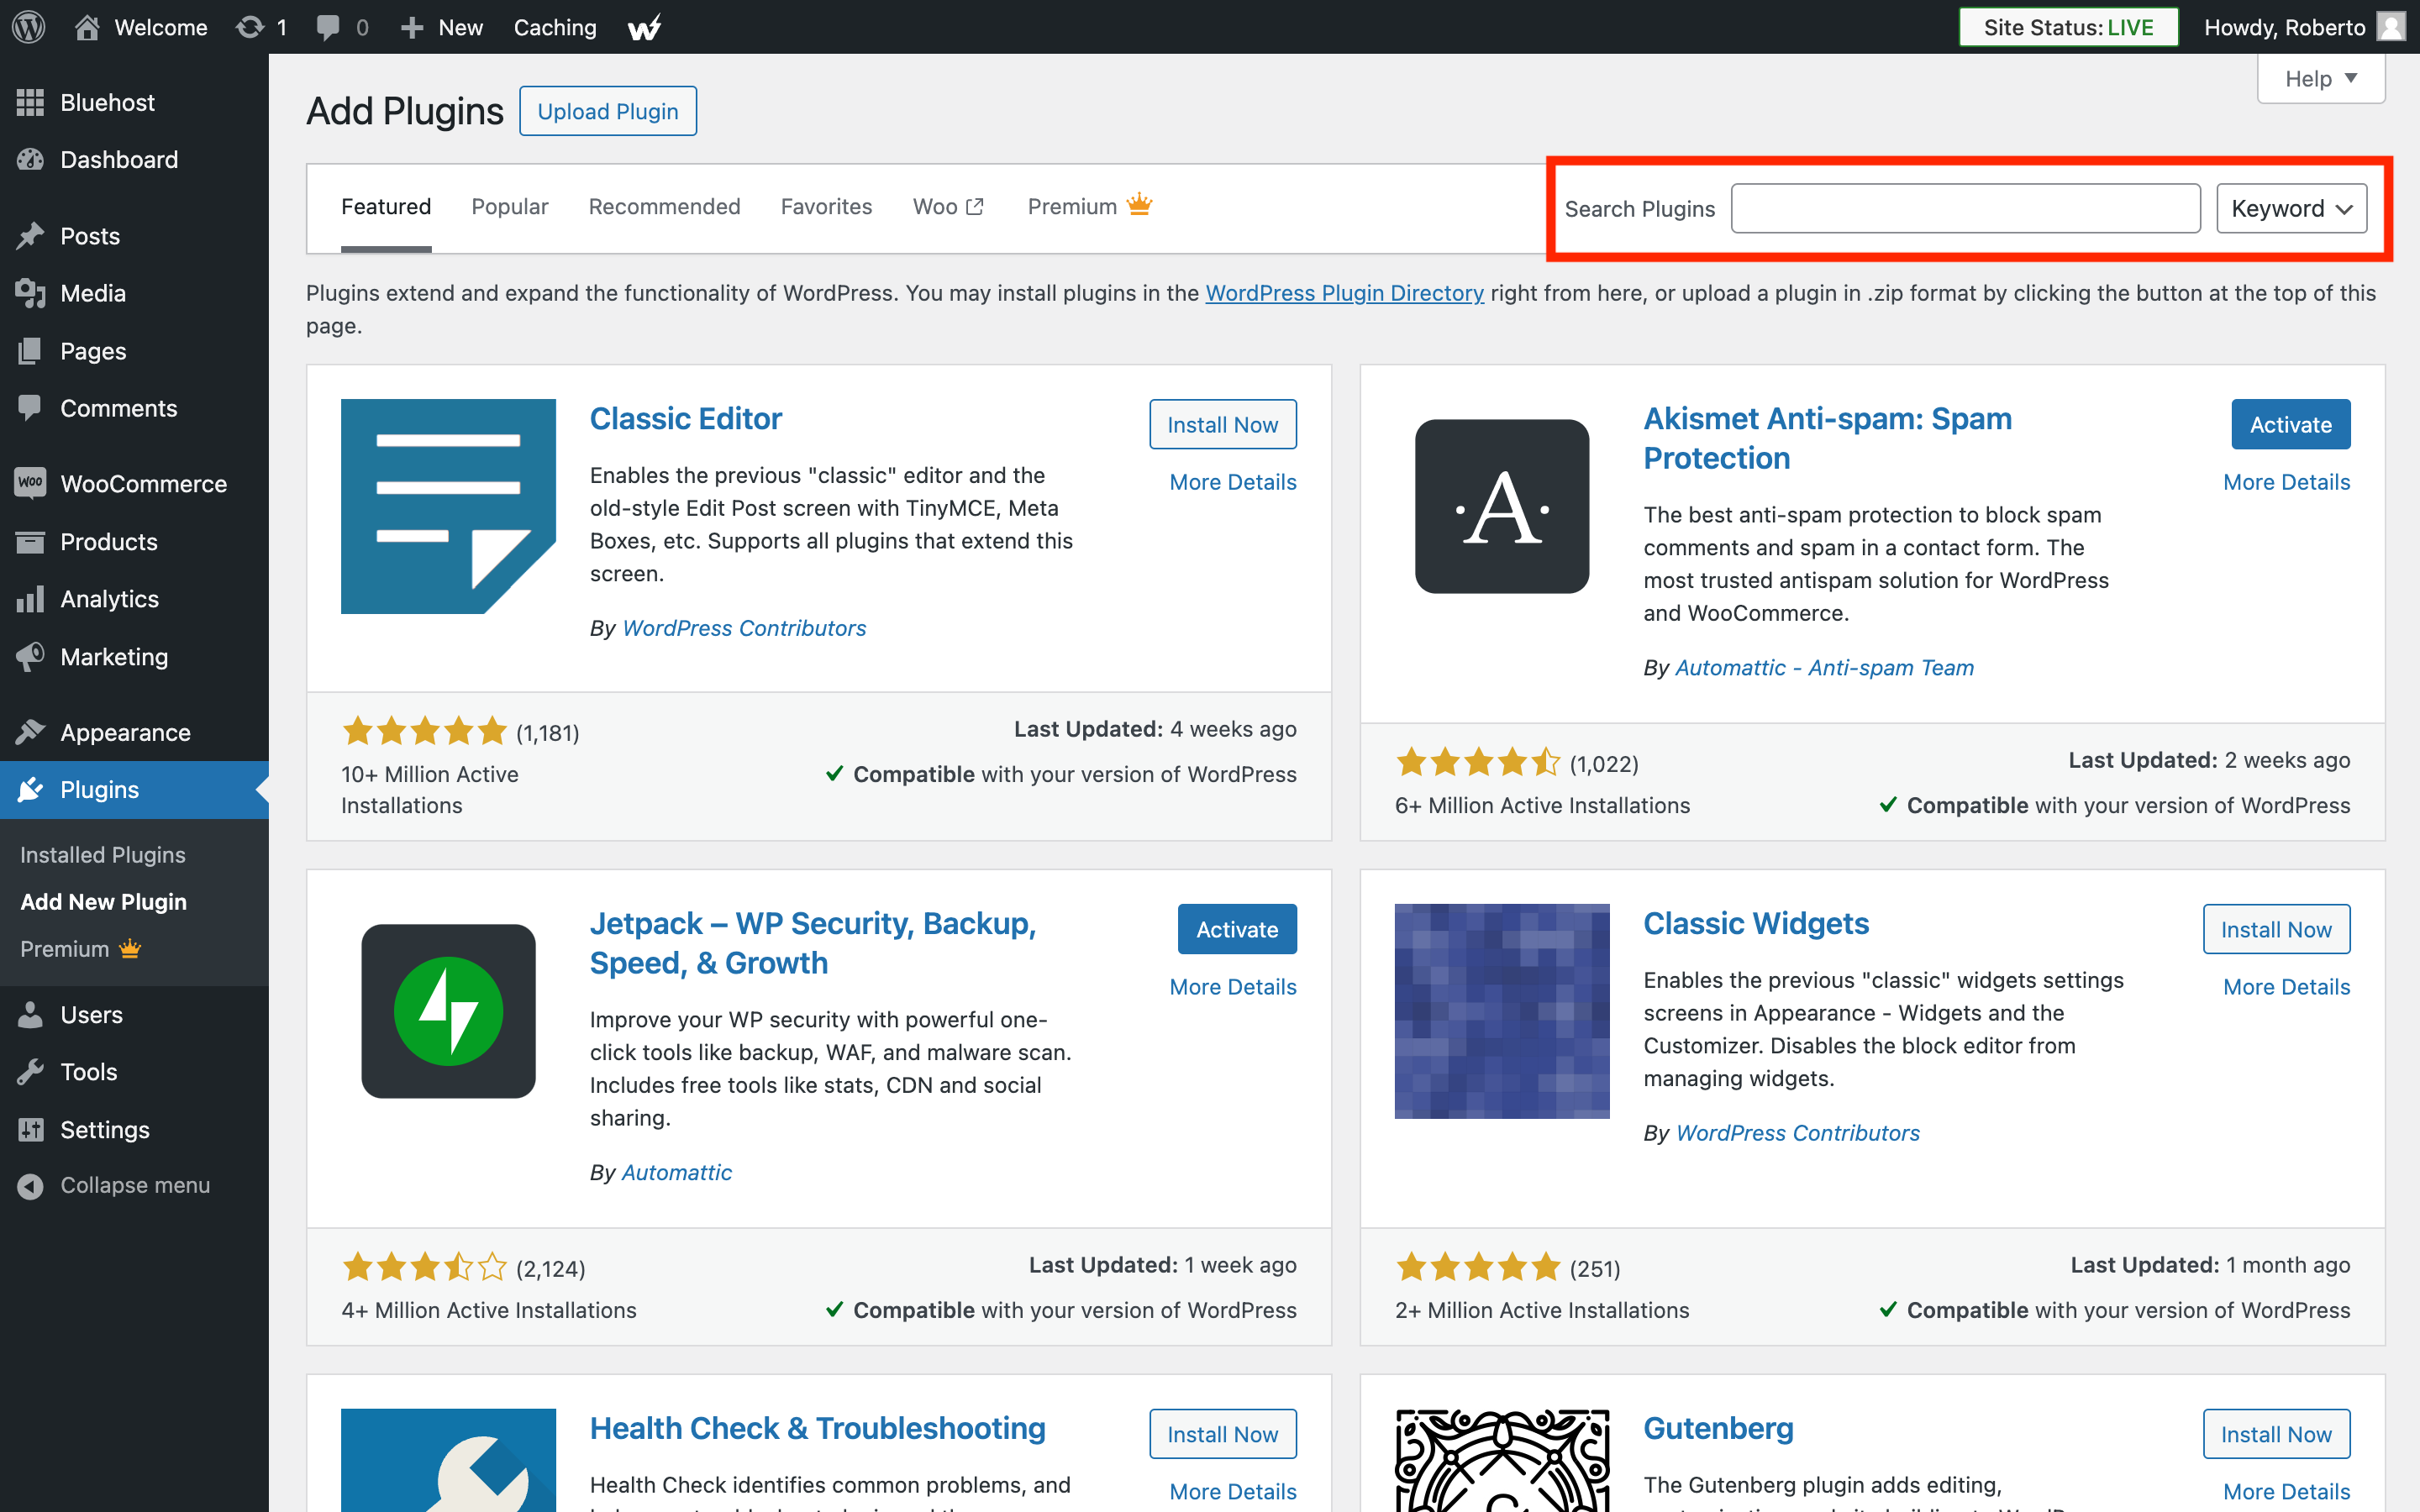Screen dimensions: 2420x1512
Task: Click the Products box icon
Action: tap(30, 541)
